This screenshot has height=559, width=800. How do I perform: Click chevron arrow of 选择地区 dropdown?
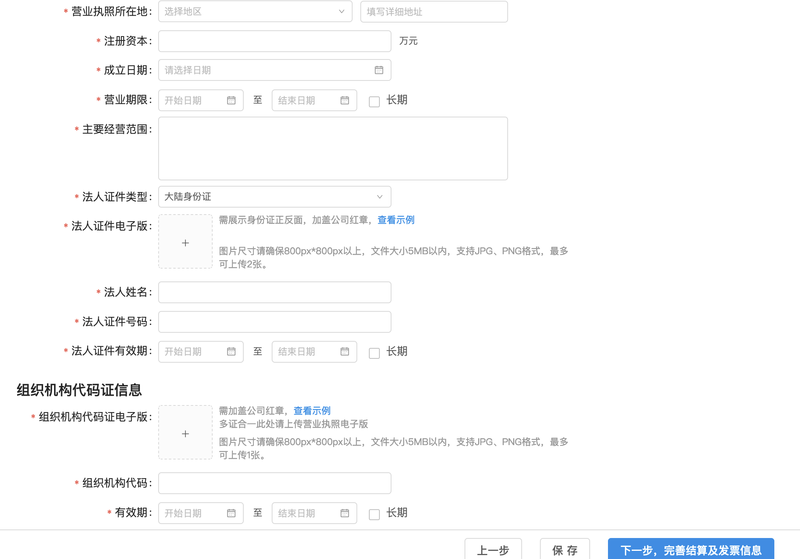(341, 11)
